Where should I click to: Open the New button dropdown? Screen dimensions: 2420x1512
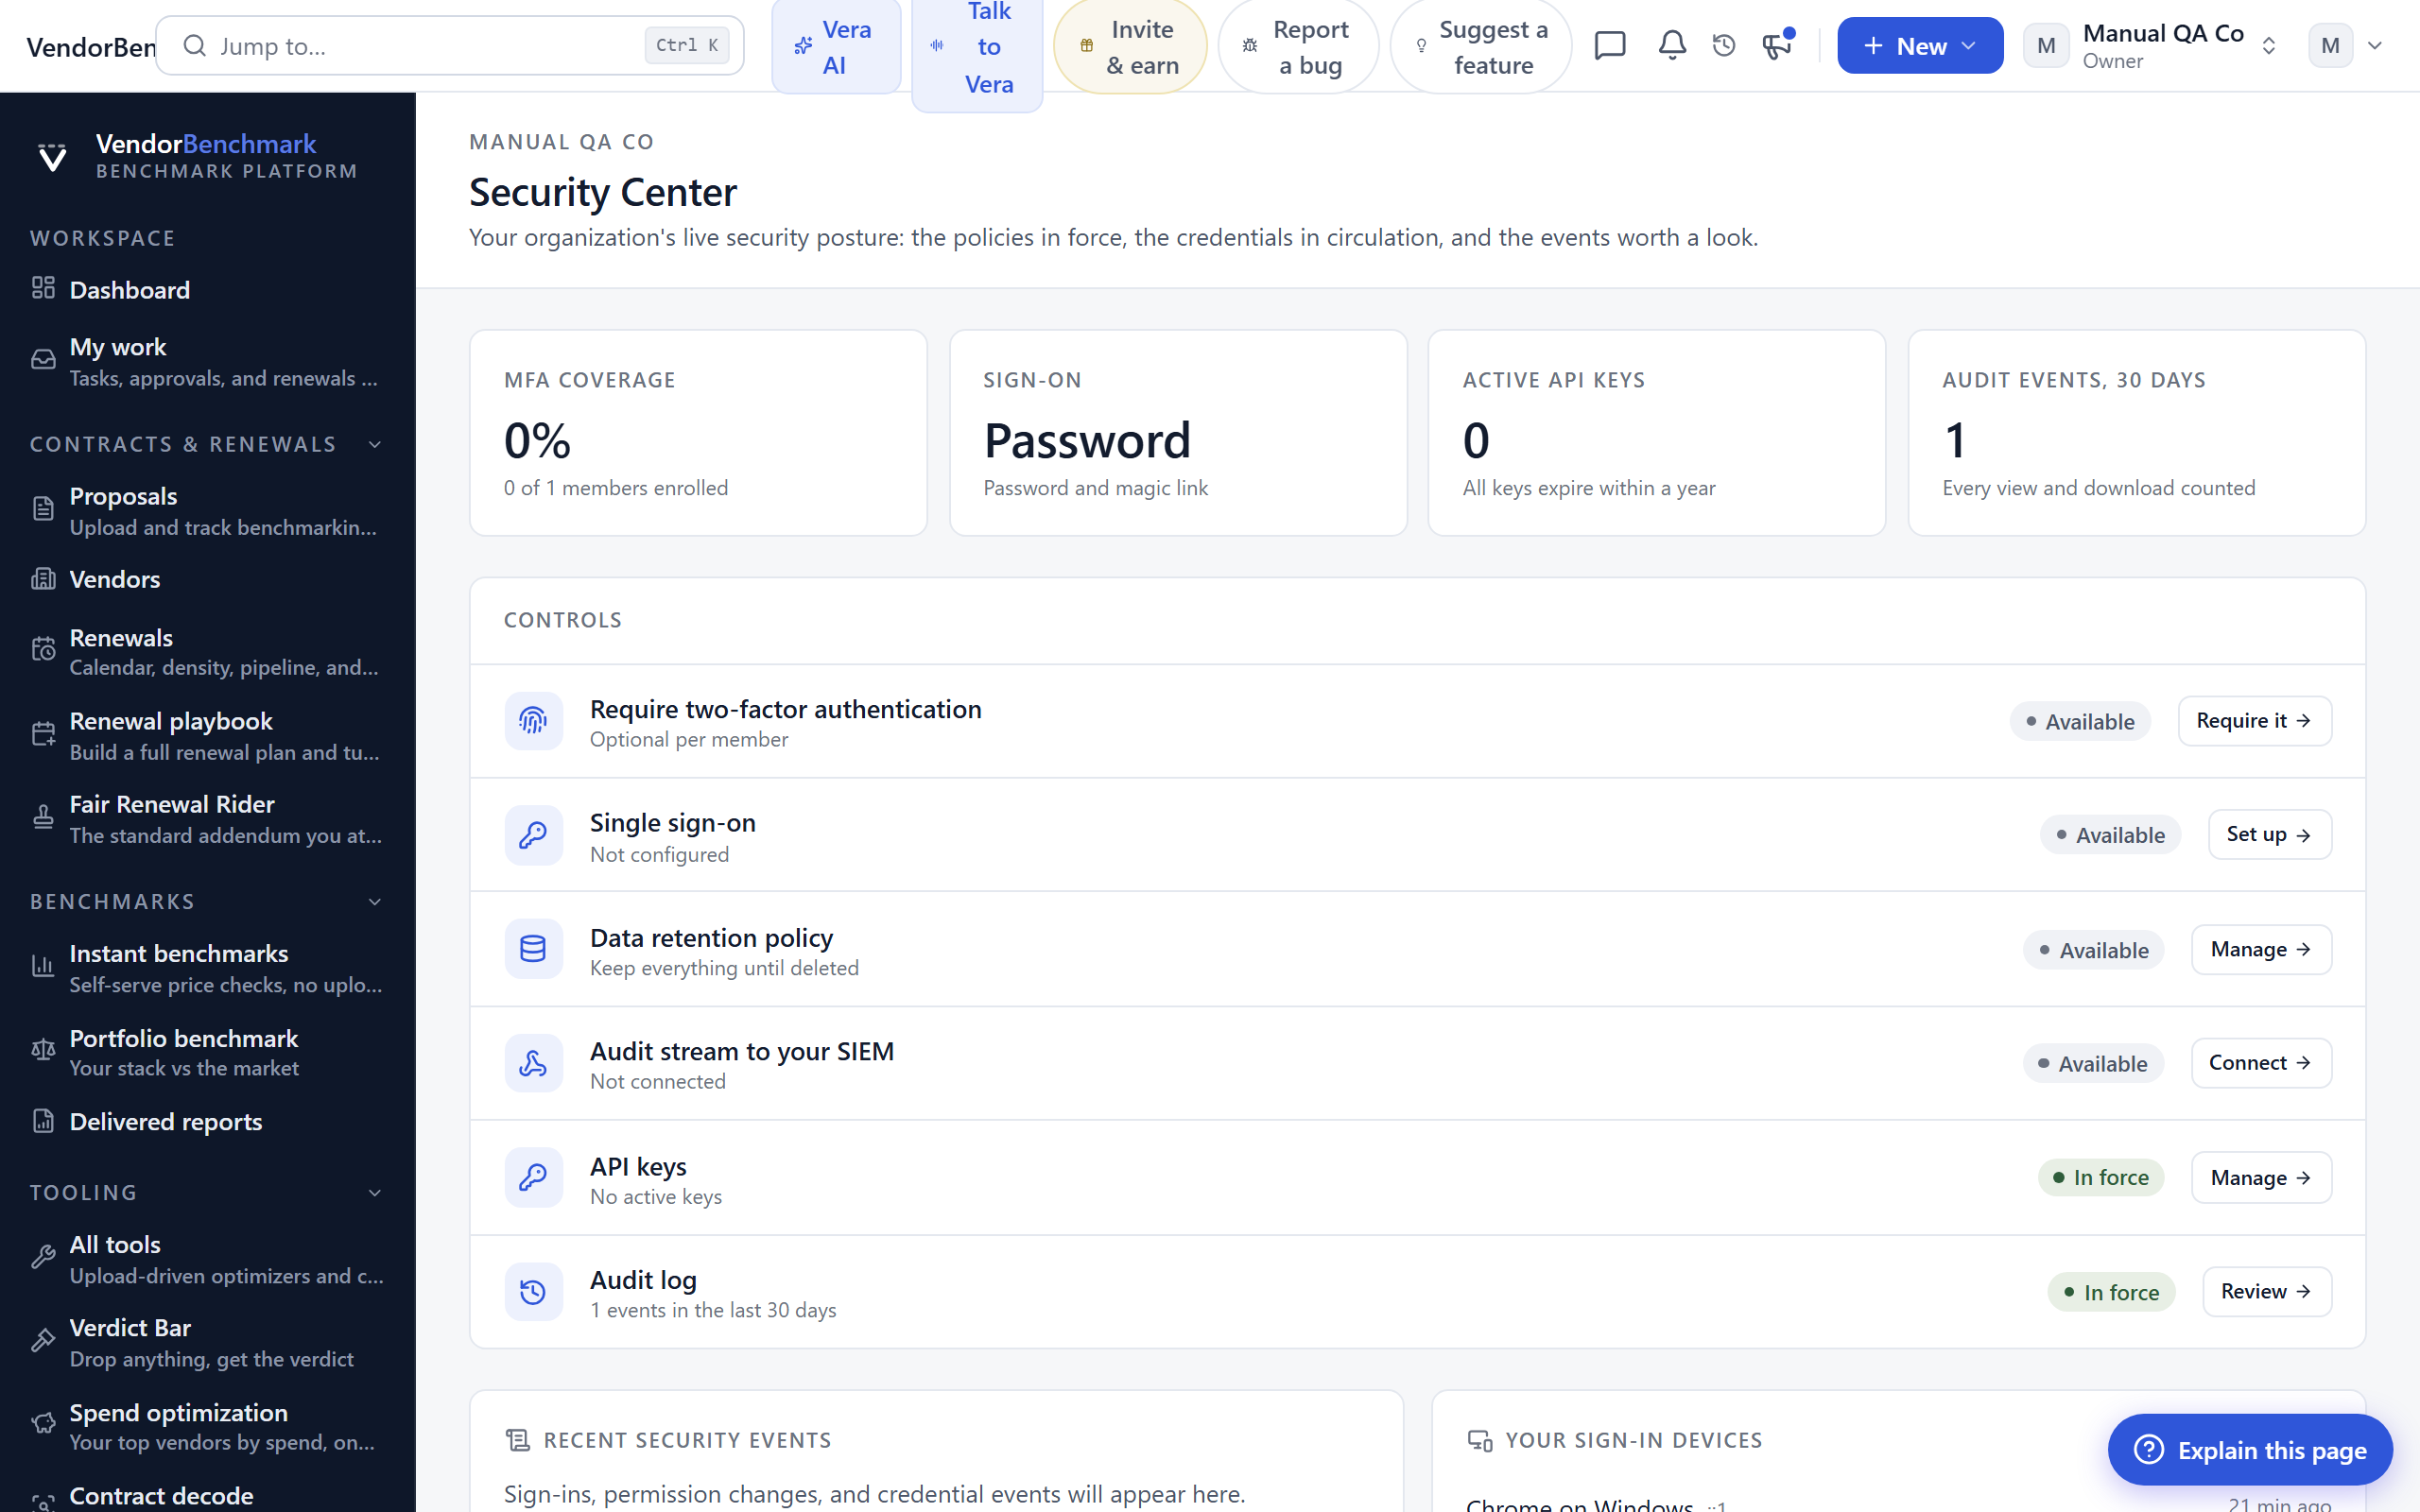click(x=1919, y=46)
